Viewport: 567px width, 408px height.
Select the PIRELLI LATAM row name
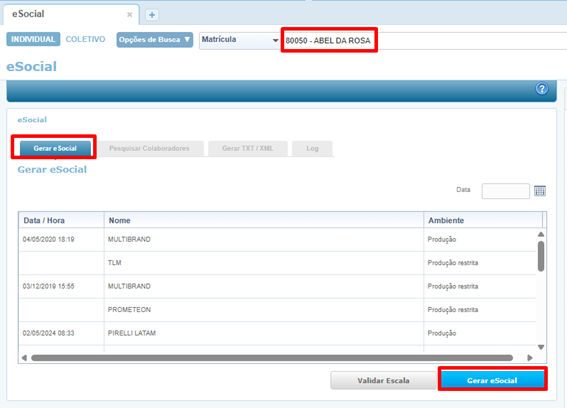click(x=132, y=333)
